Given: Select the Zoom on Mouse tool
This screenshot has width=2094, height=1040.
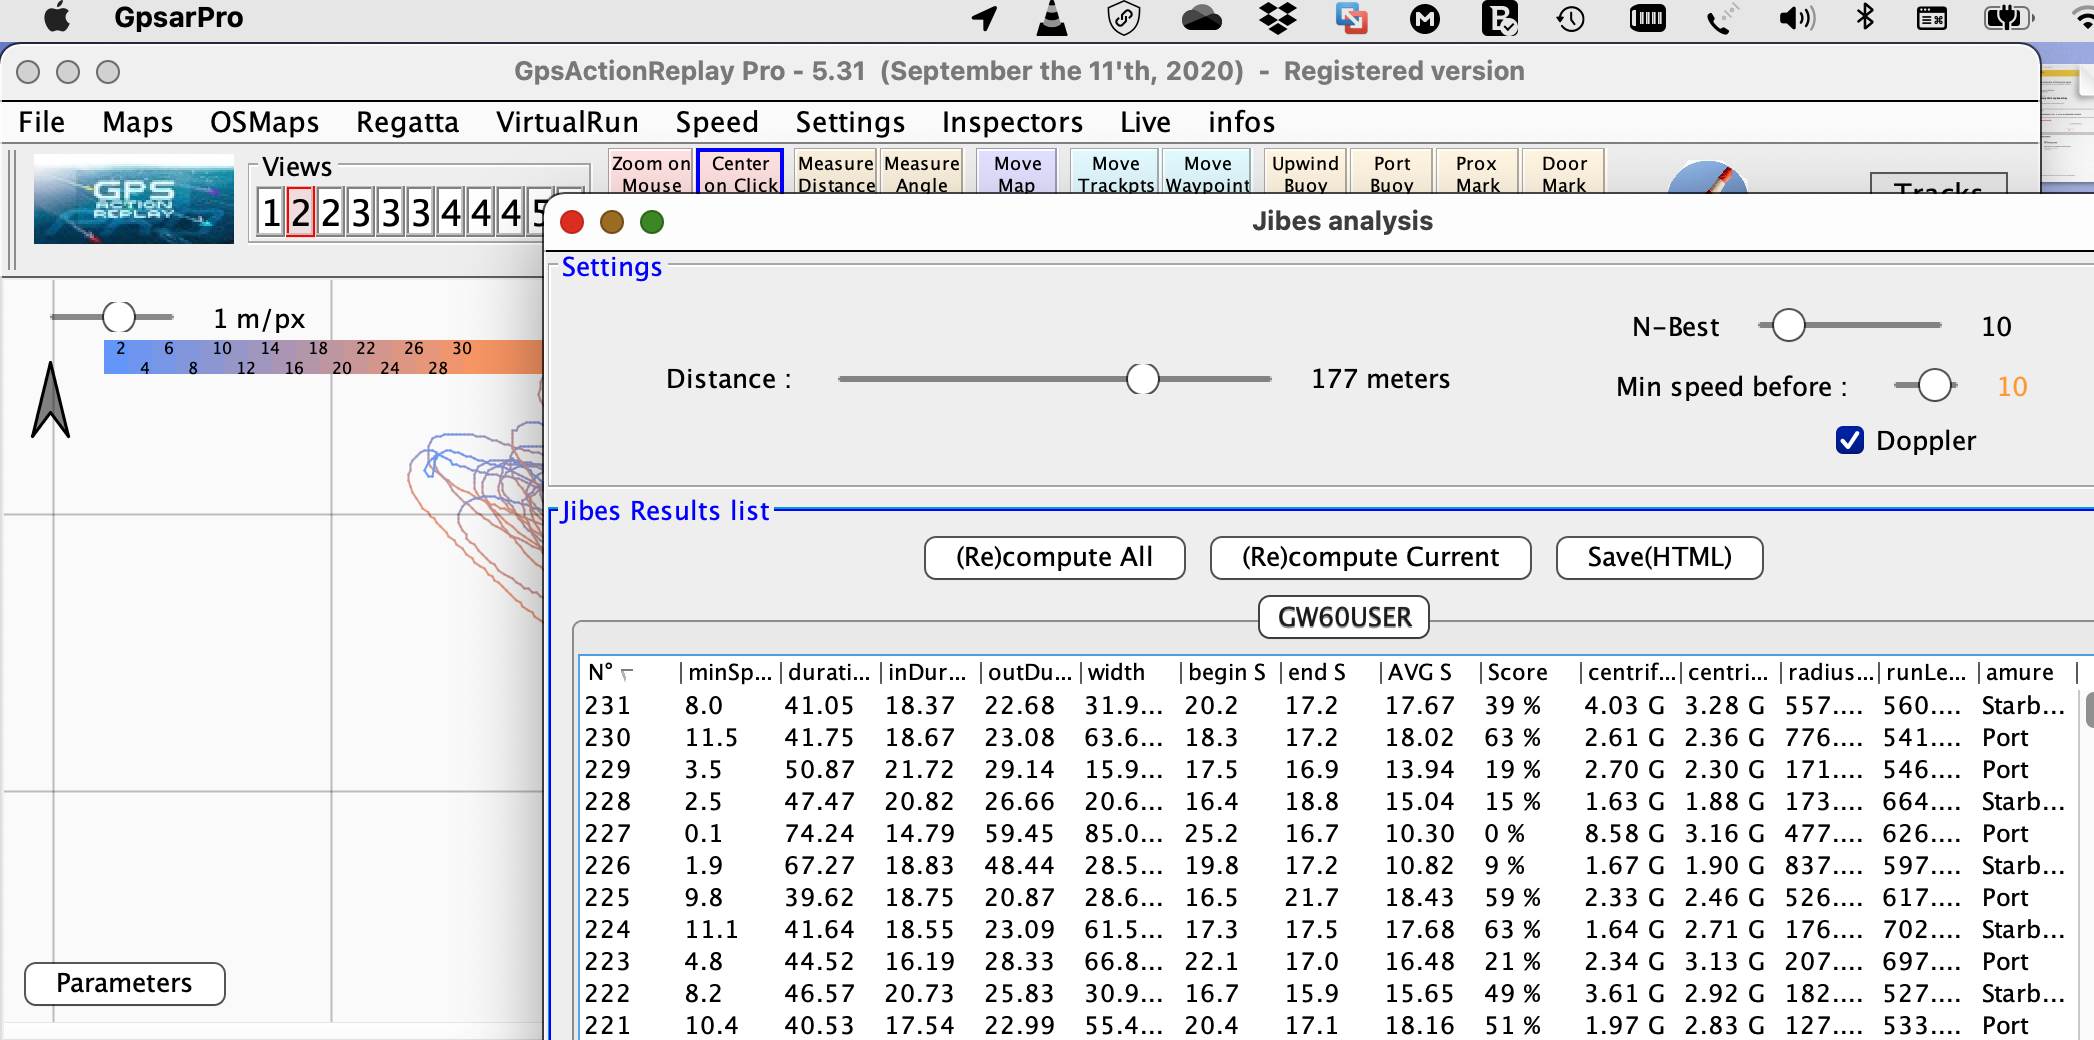Looking at the screenshot, I should coord(650,173).
